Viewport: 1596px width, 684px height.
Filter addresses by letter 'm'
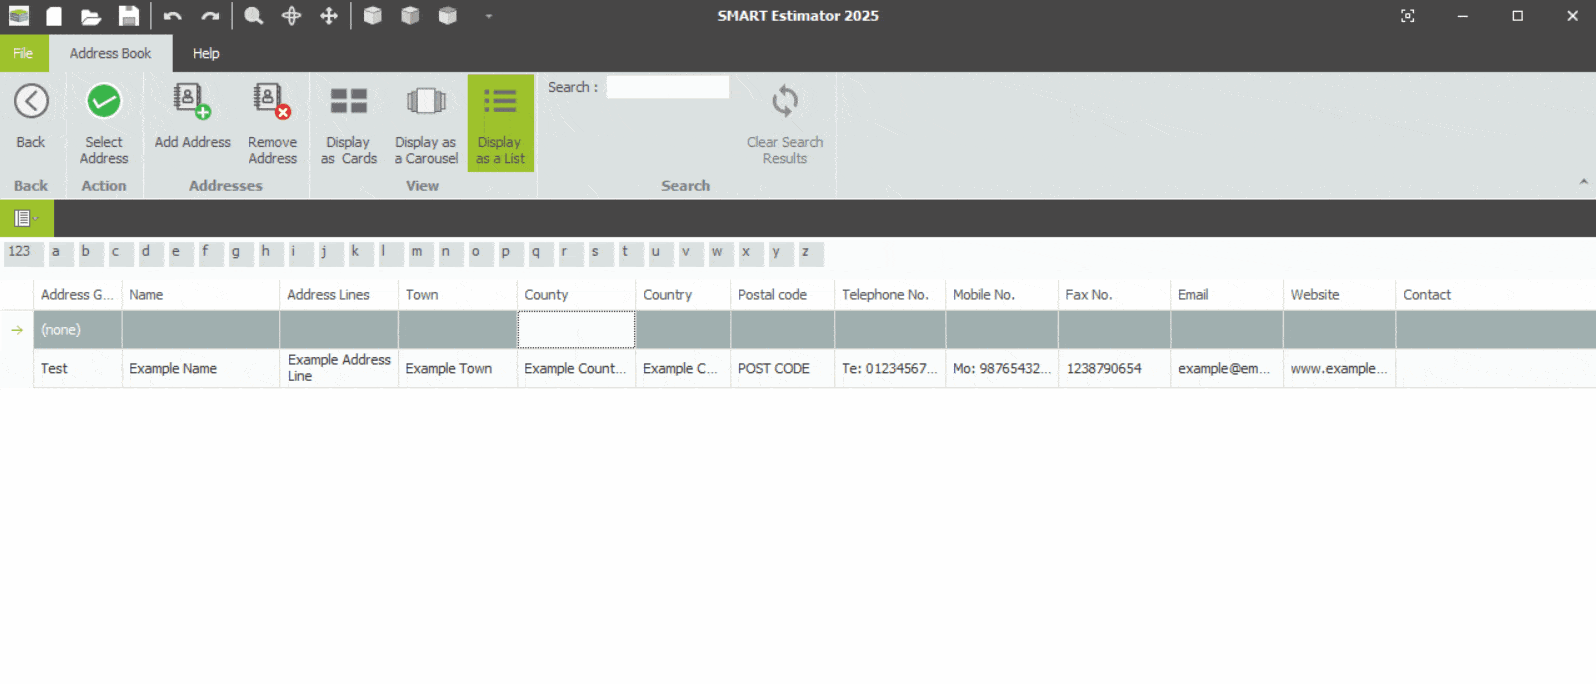tap(417, 252)
